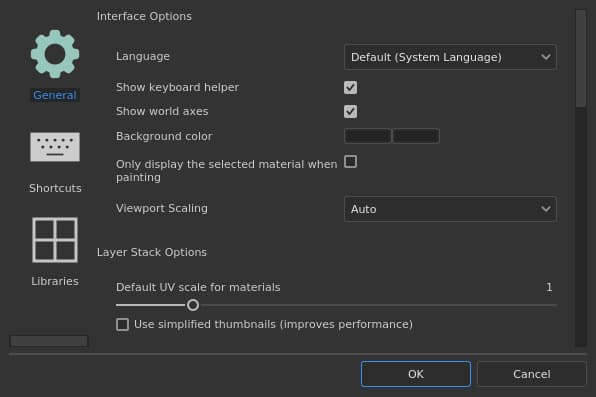Open the General settings gear icon
Screen dimensions: 596x397
pos(55,54)
